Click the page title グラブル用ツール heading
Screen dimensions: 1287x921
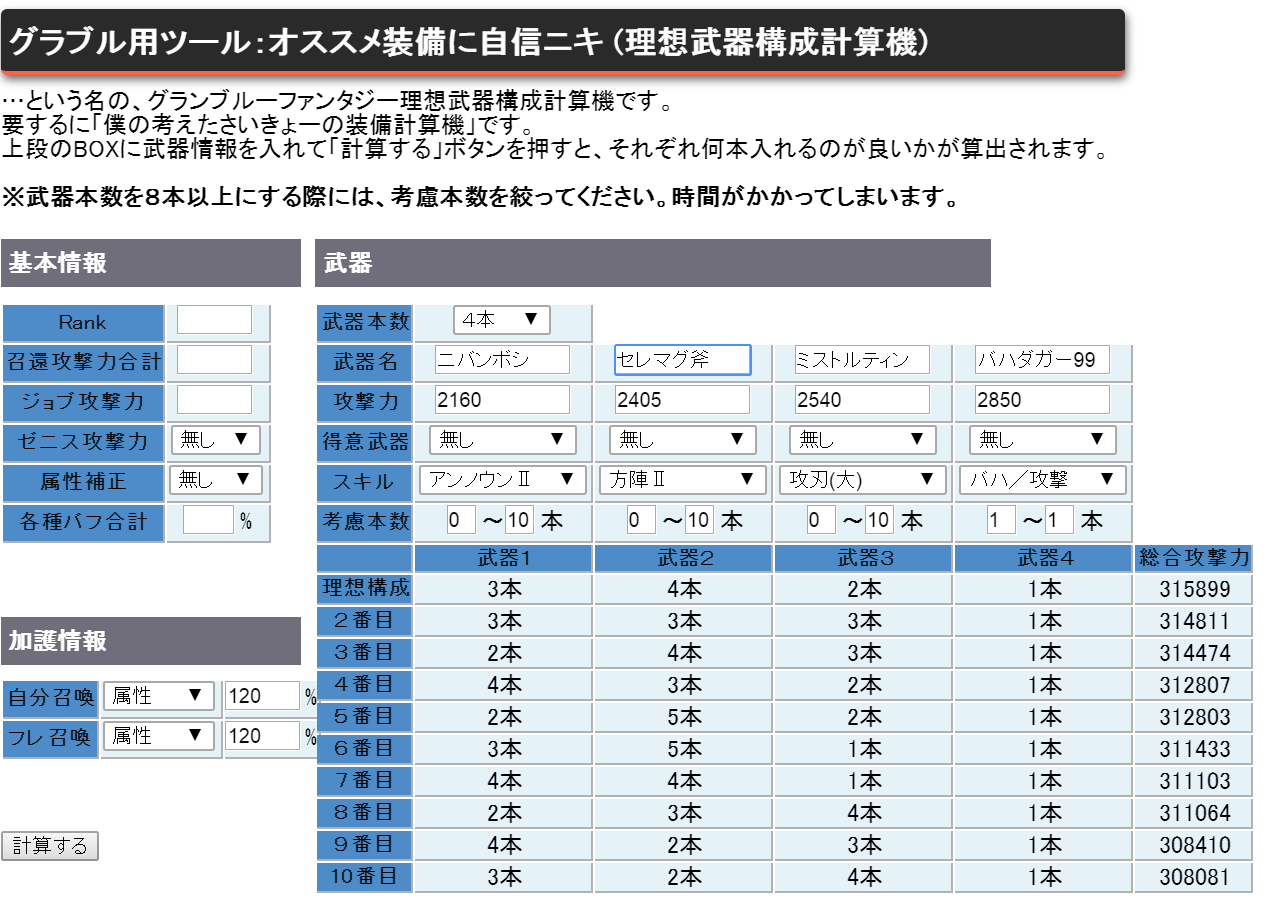563,42
